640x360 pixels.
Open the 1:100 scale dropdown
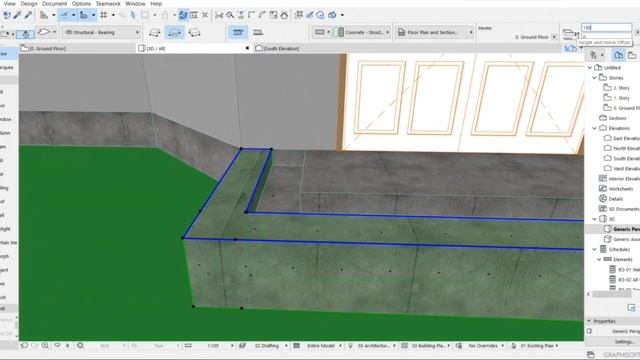coord(213,346)
